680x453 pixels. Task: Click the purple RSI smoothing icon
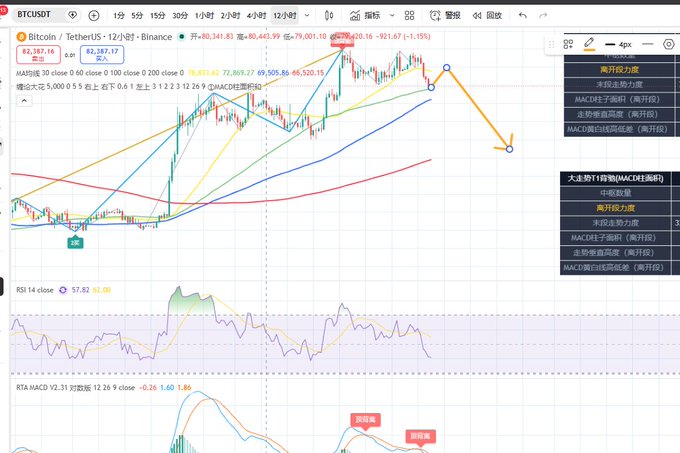point(63,290)
